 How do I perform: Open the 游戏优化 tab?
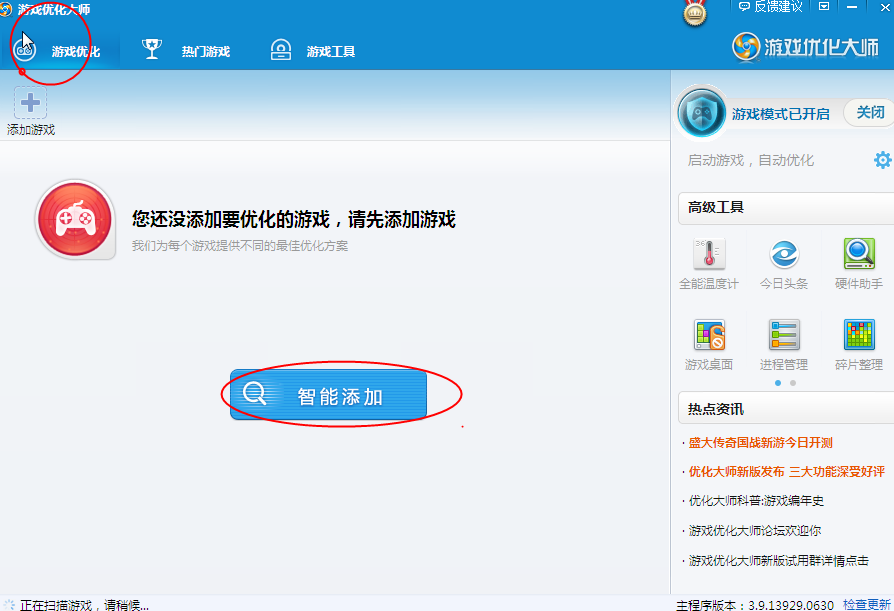tap(60, 51)
